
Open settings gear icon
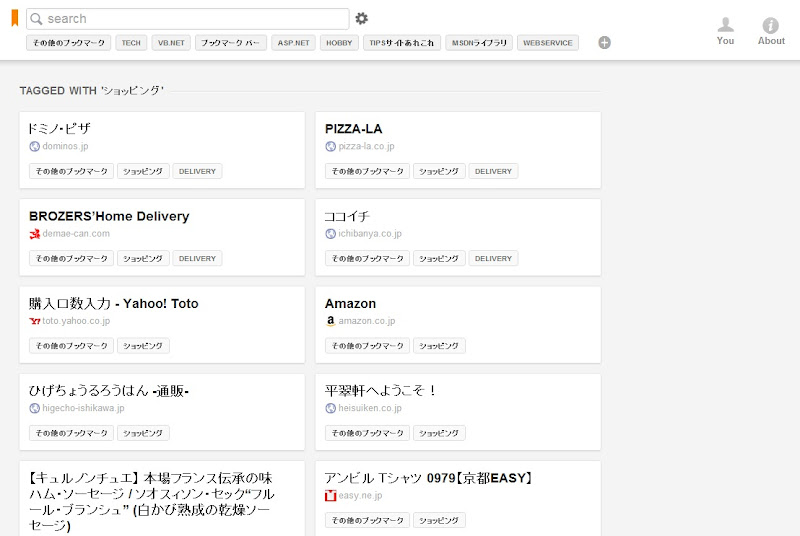point(362,18)
